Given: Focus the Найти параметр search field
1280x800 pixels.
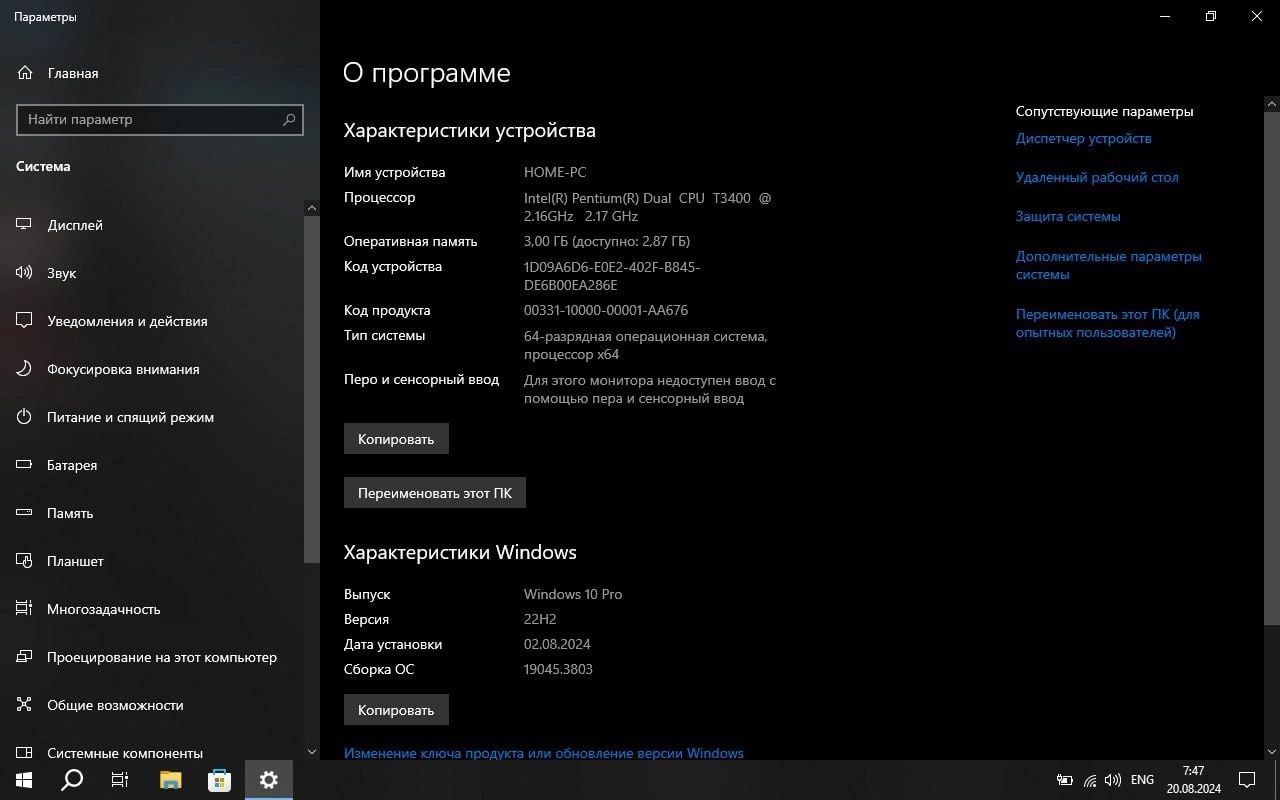Looking at the screenshot, I should (160, 120).
